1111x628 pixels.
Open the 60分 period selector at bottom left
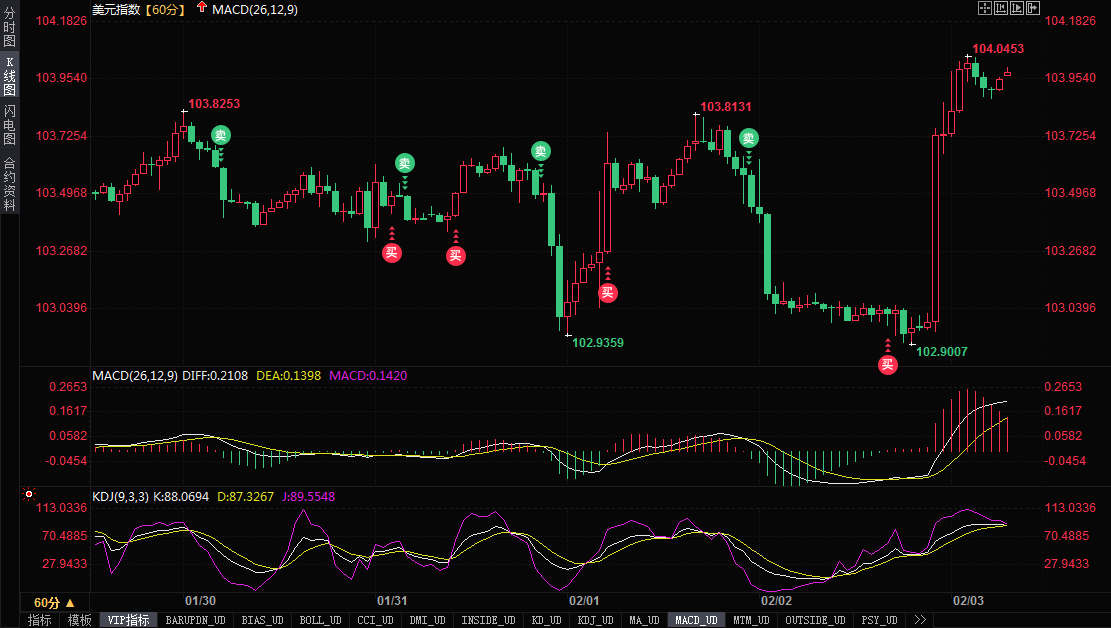click(x=53, y=603)
